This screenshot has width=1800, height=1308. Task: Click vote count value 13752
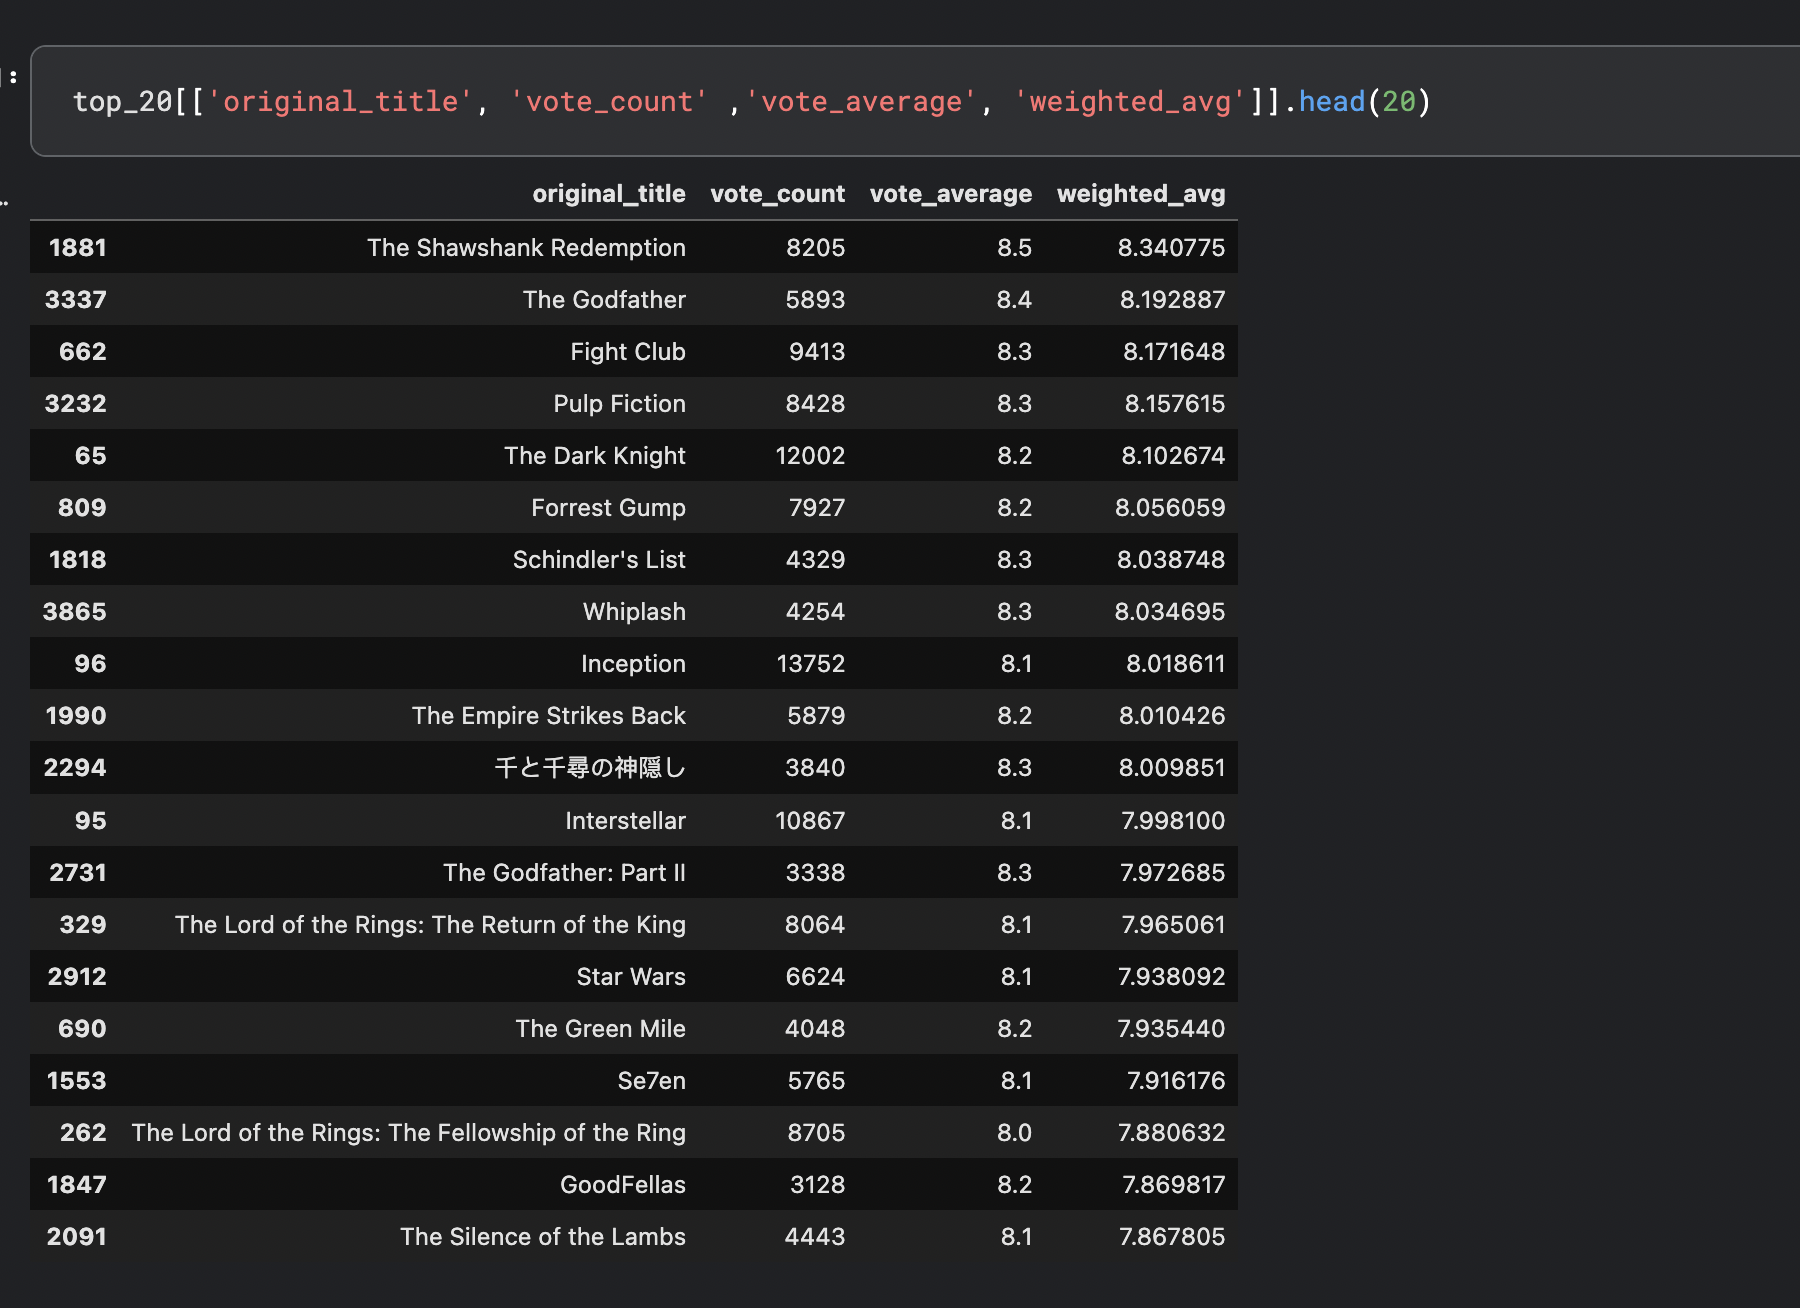click(810, 663)
